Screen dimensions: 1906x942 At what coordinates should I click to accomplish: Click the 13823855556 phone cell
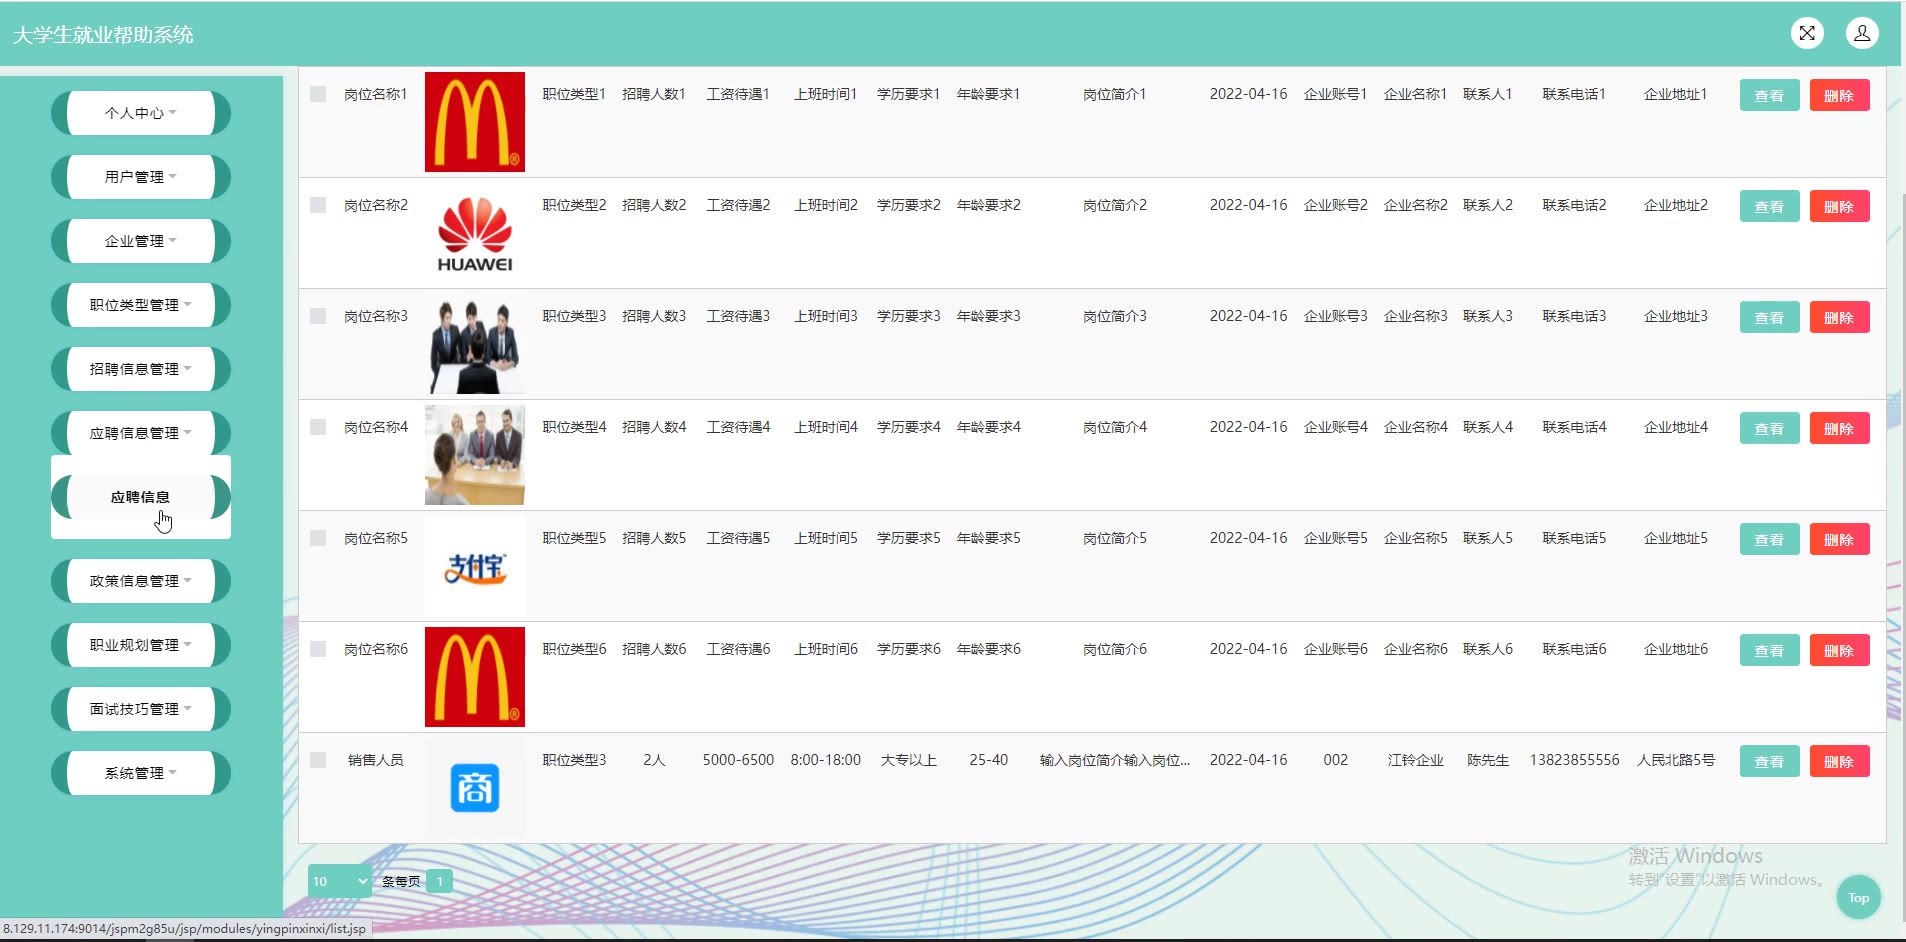[x=1574, y=760]
